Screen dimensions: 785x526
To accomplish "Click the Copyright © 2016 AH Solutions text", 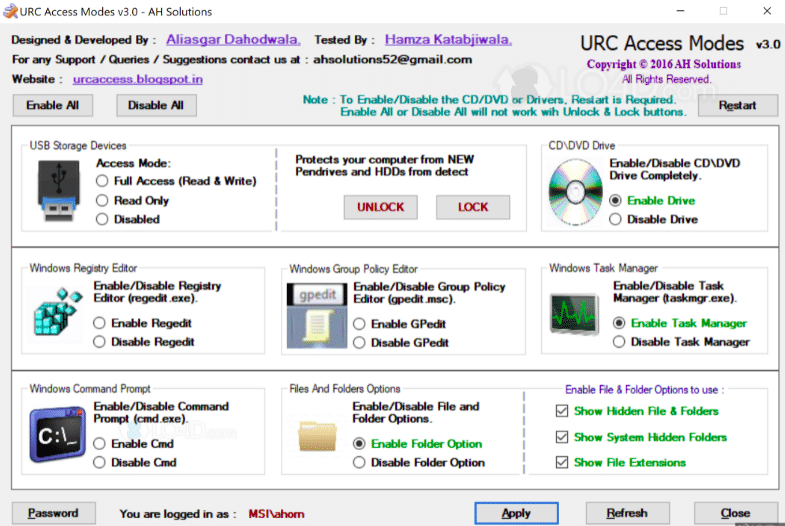I will [x=664, y=64].
